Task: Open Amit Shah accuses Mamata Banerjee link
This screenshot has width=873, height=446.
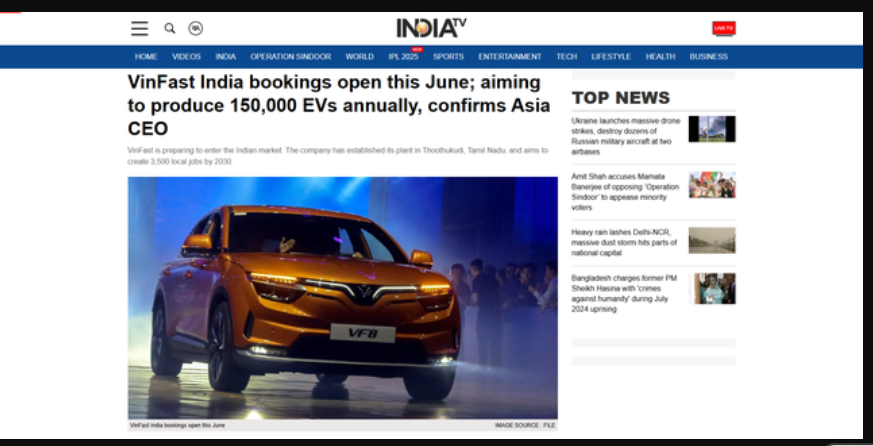Action: tap(625, 192)
